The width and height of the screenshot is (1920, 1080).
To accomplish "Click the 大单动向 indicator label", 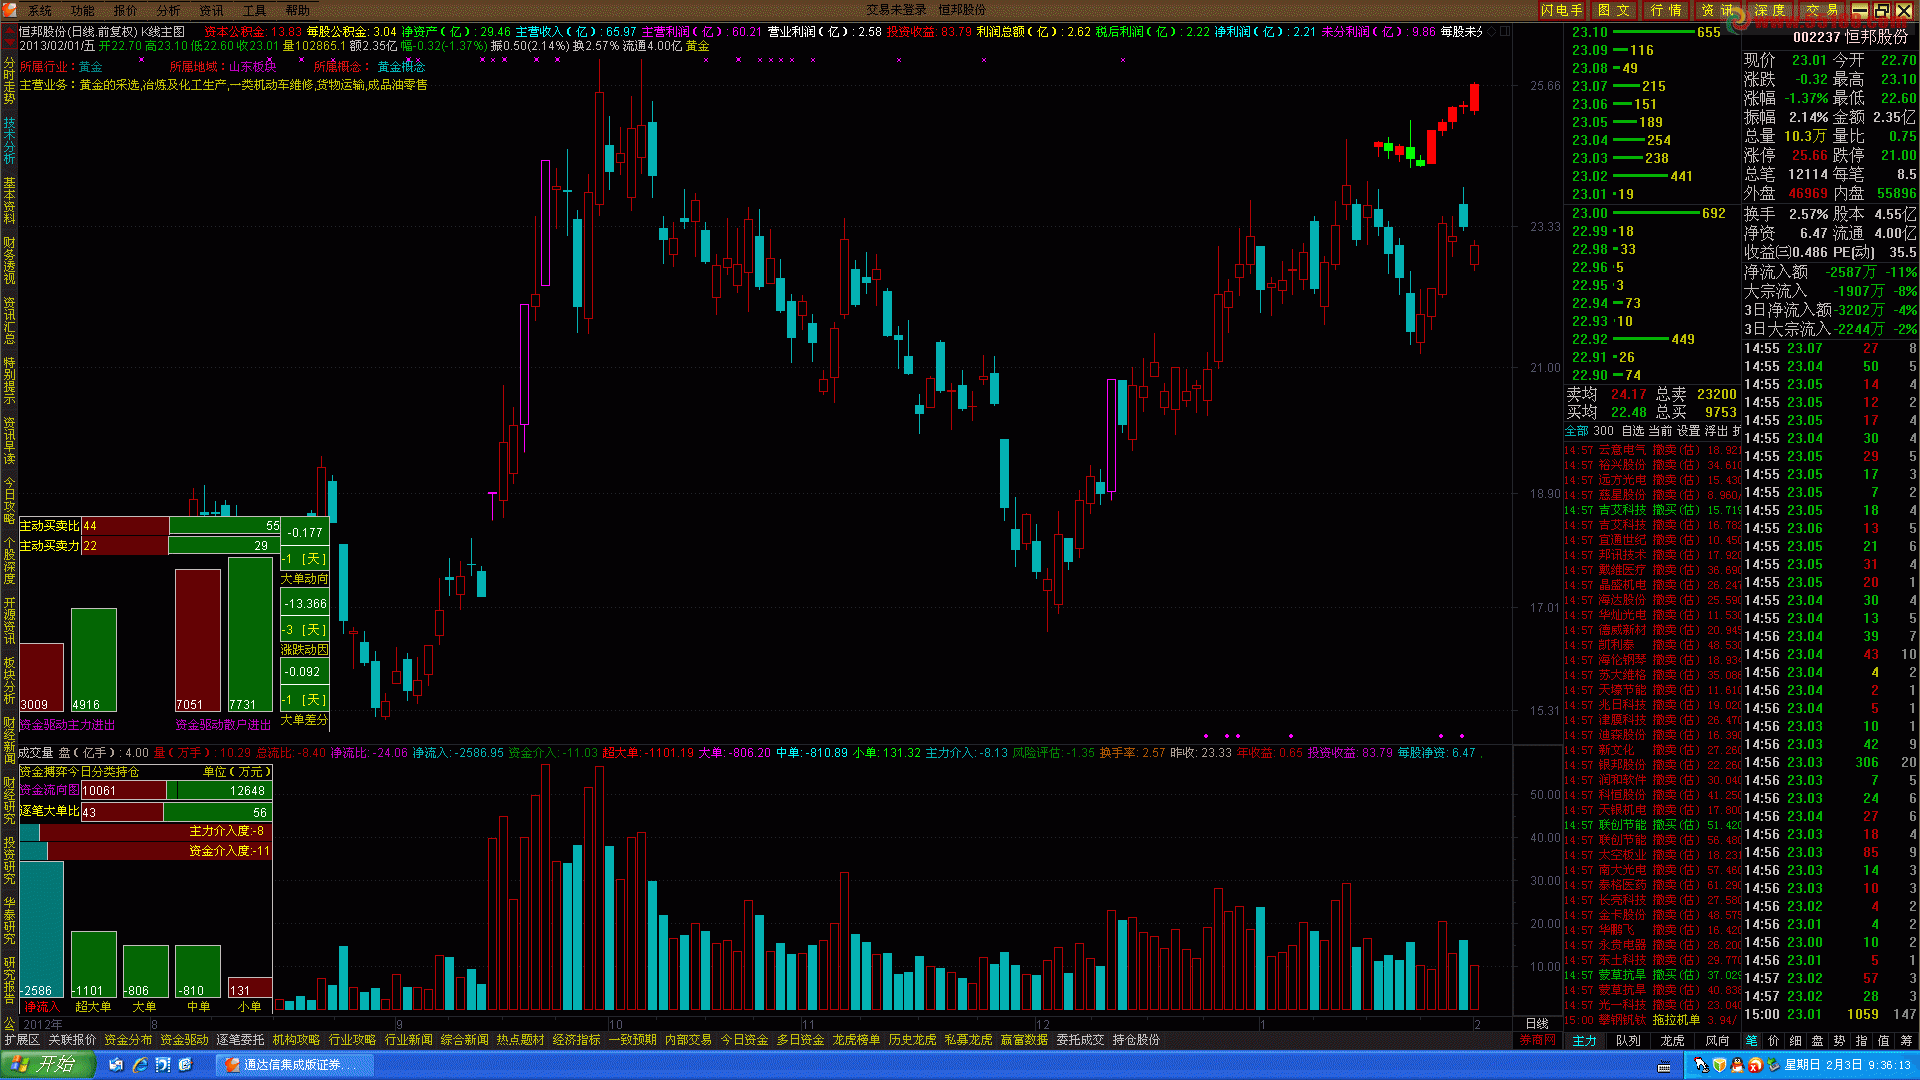I will (x=304, y=579).
